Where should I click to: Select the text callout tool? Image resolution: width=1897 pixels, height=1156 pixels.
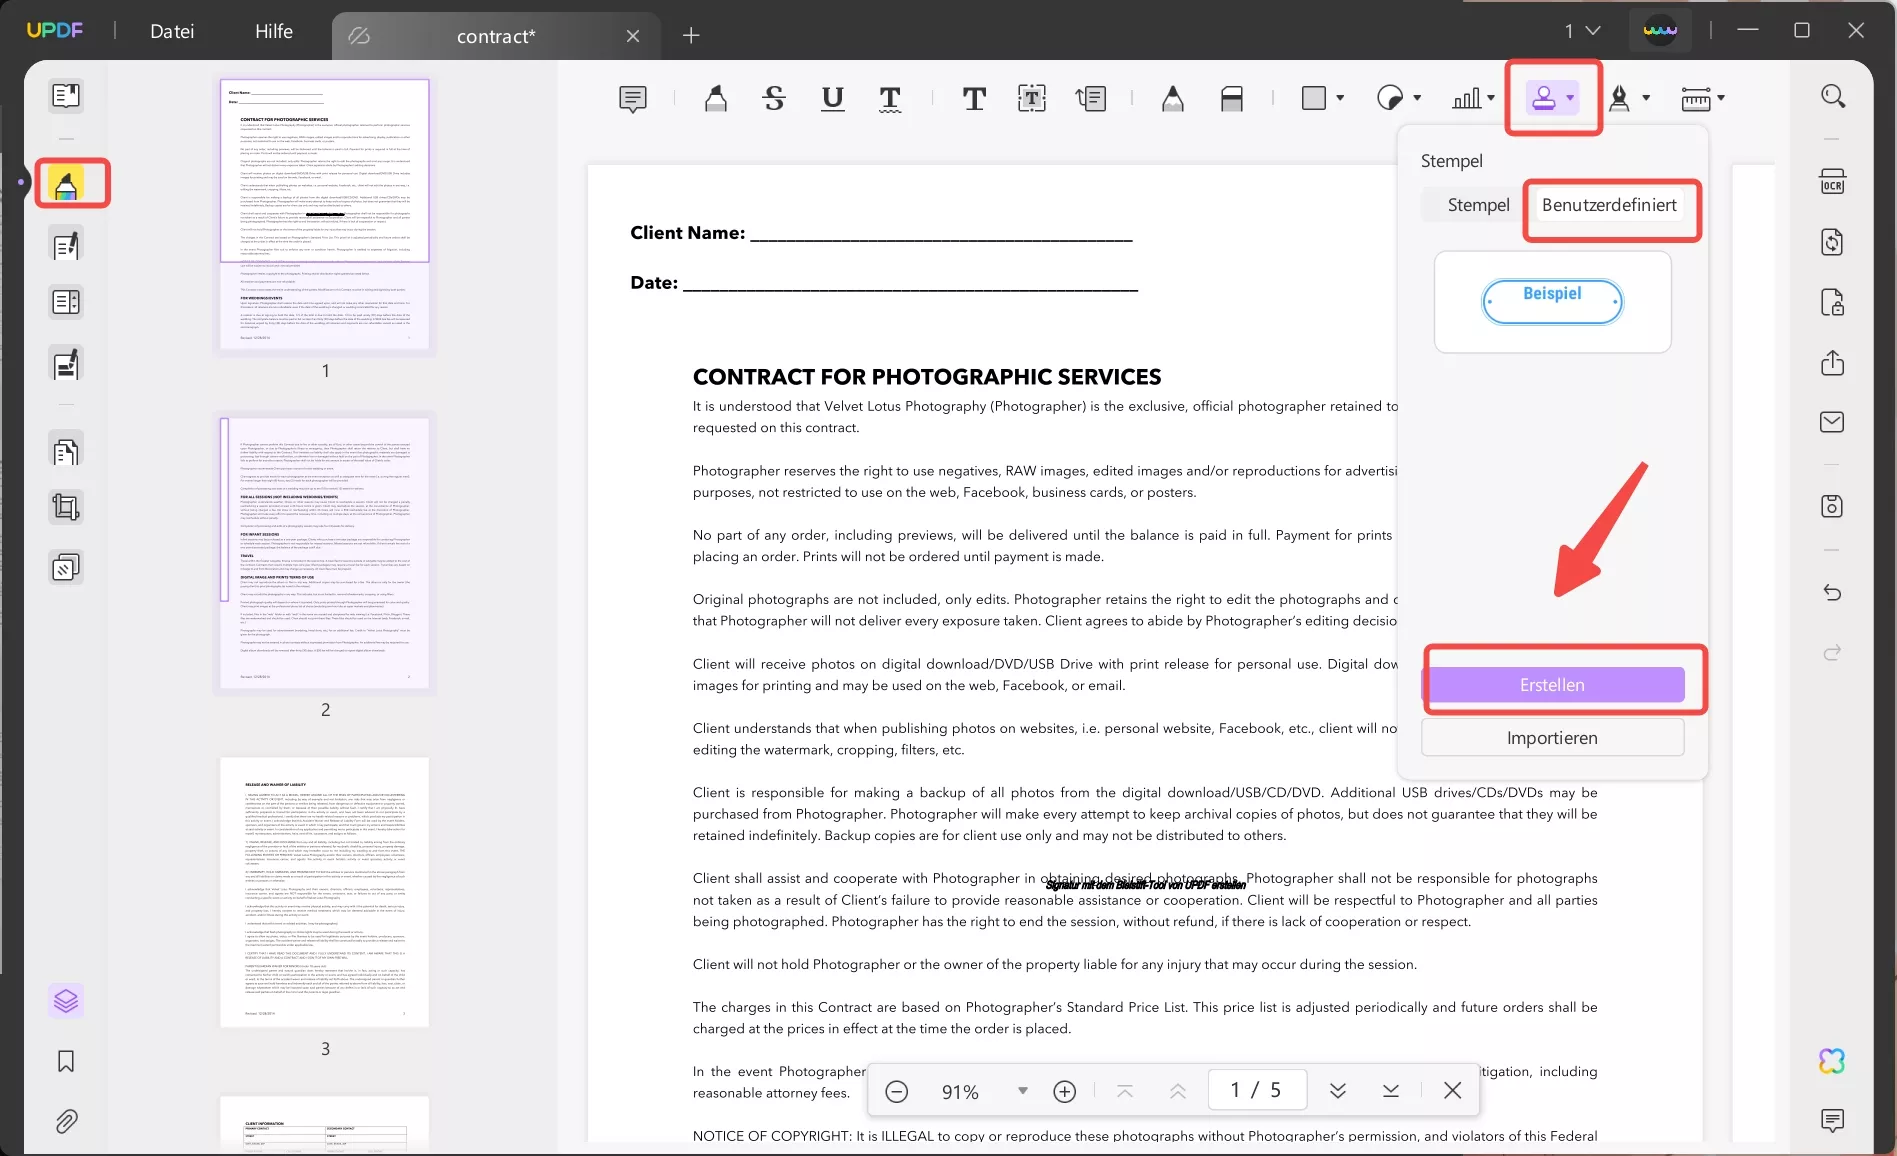click(1091, 98)
